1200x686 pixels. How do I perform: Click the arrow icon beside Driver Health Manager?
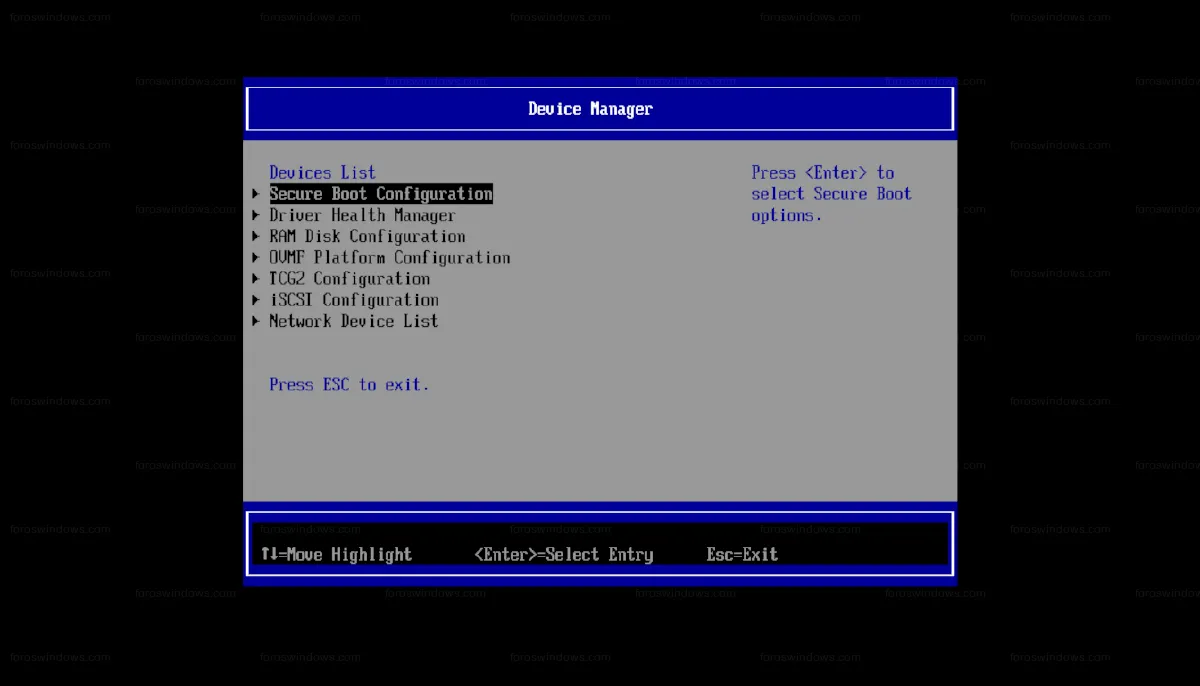click(256, 214)
